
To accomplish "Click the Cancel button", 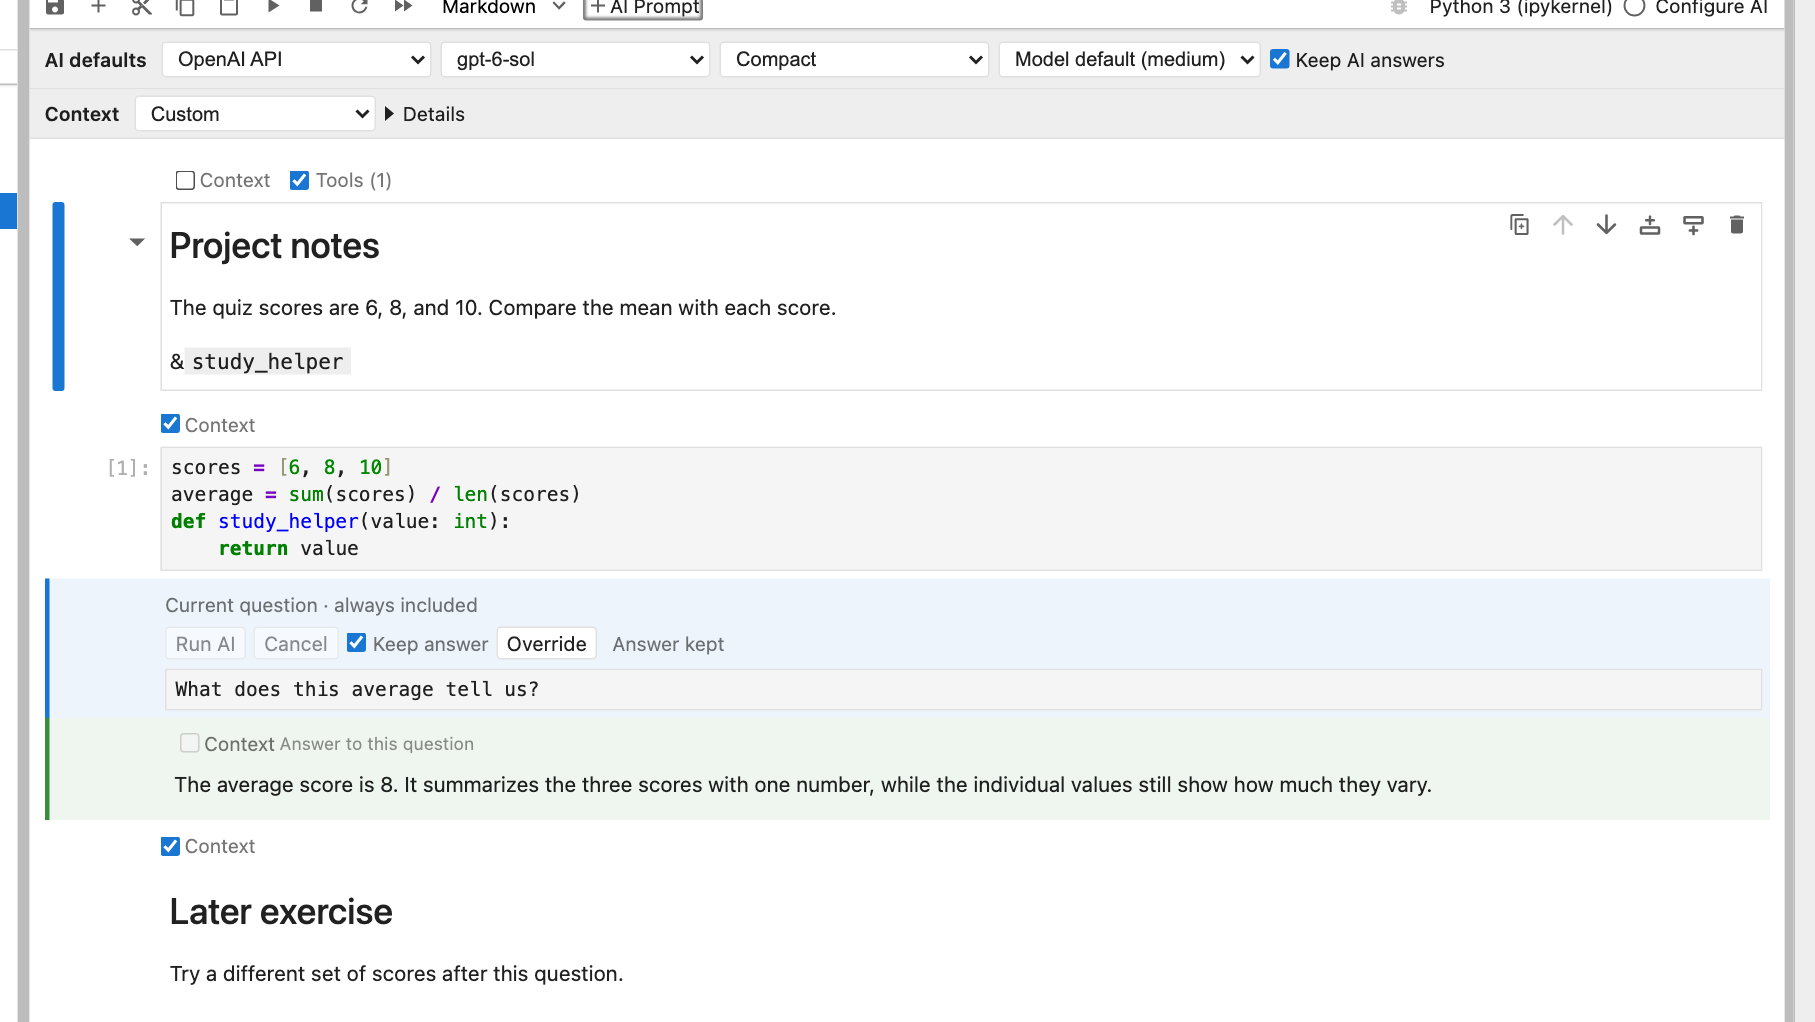I will coord(296,644).
